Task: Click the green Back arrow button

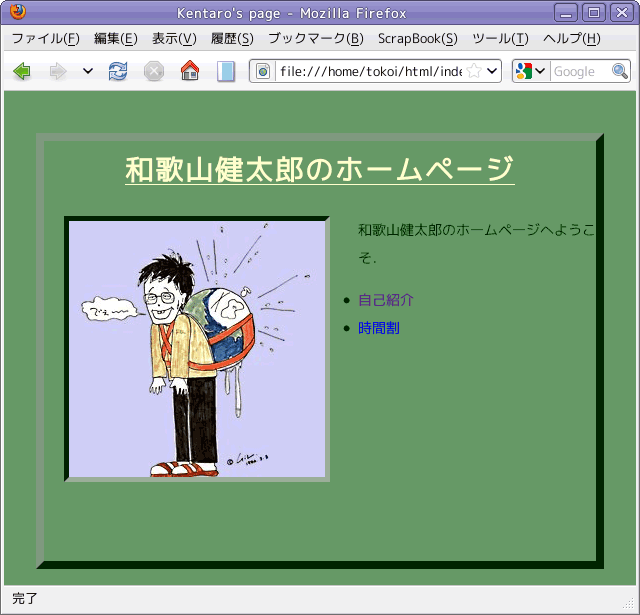Action: [22, 71]
